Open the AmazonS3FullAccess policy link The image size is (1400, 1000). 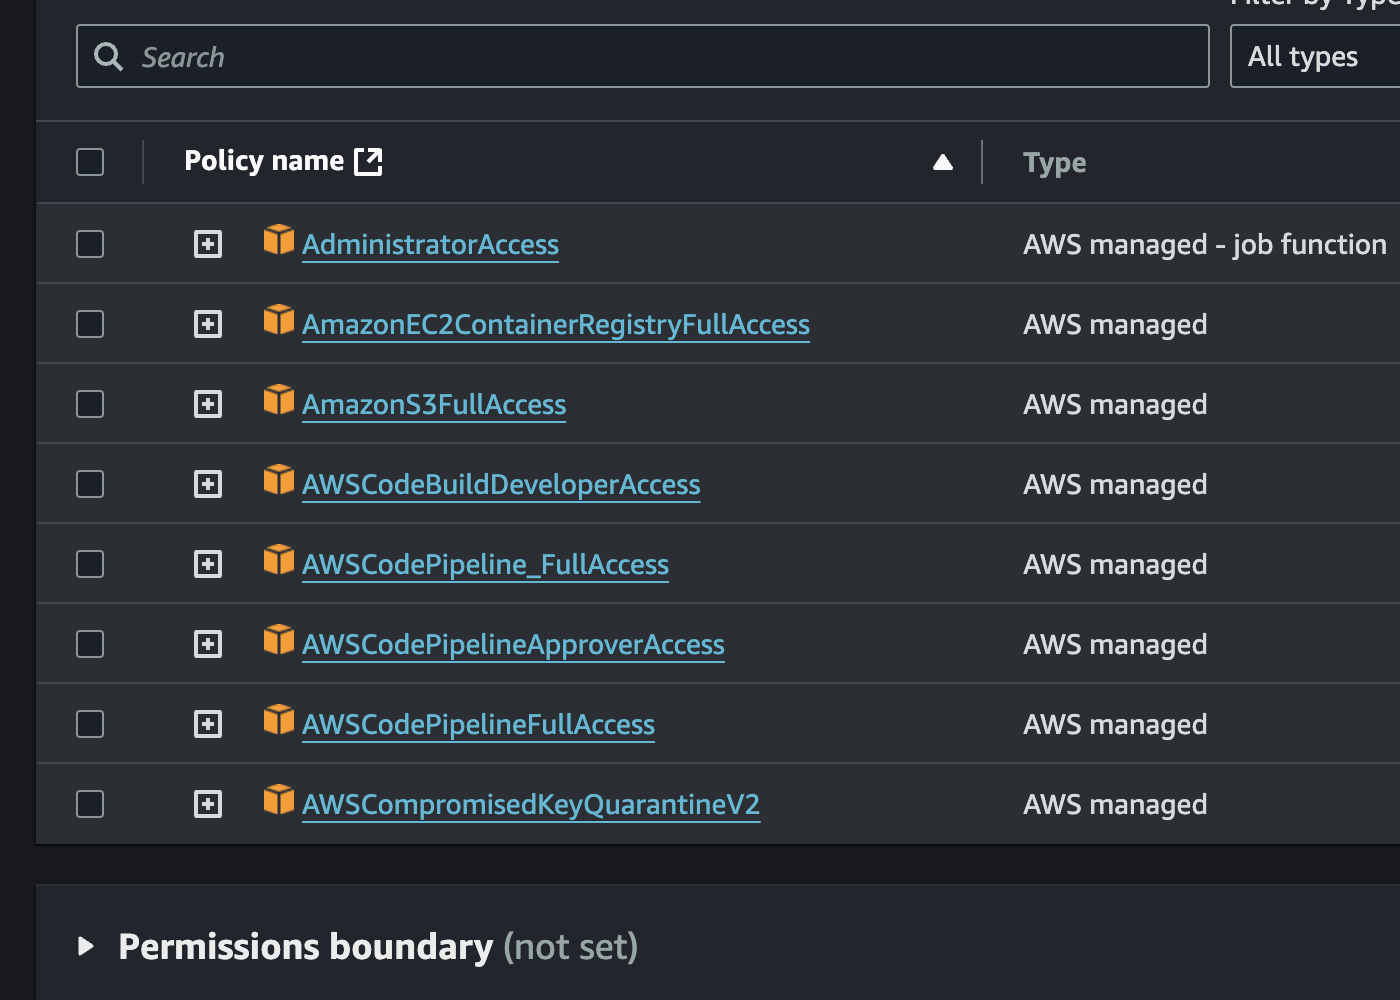pos(434,404)
